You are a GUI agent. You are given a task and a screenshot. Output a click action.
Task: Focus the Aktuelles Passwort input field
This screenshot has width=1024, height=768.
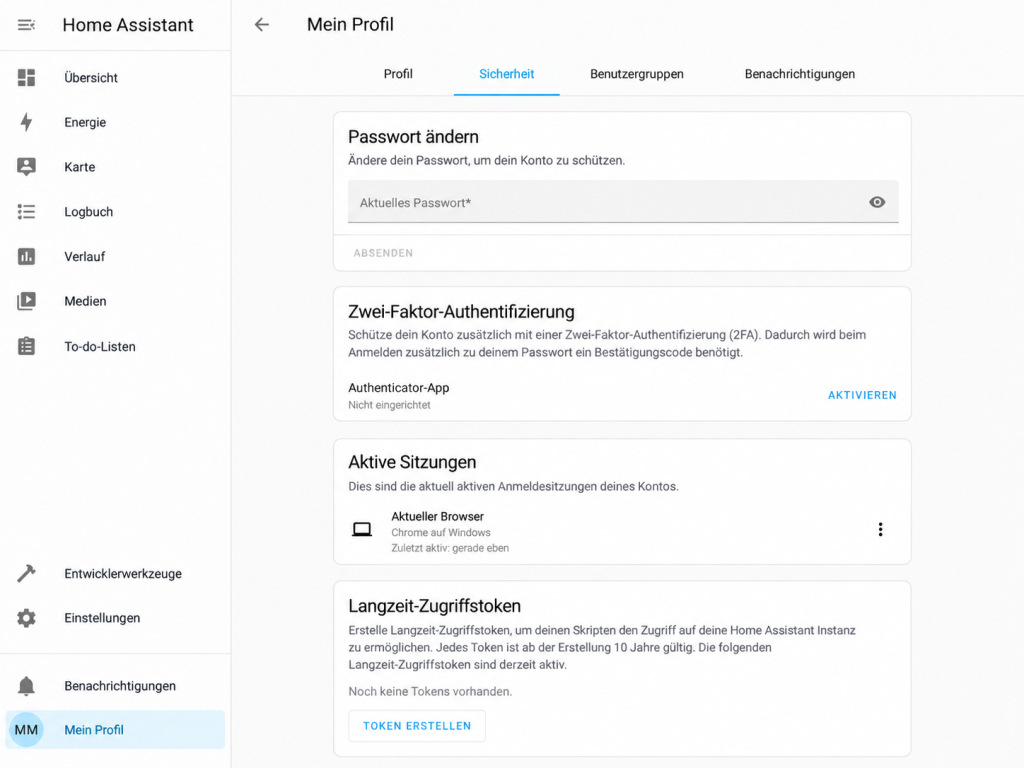(623, 202)
